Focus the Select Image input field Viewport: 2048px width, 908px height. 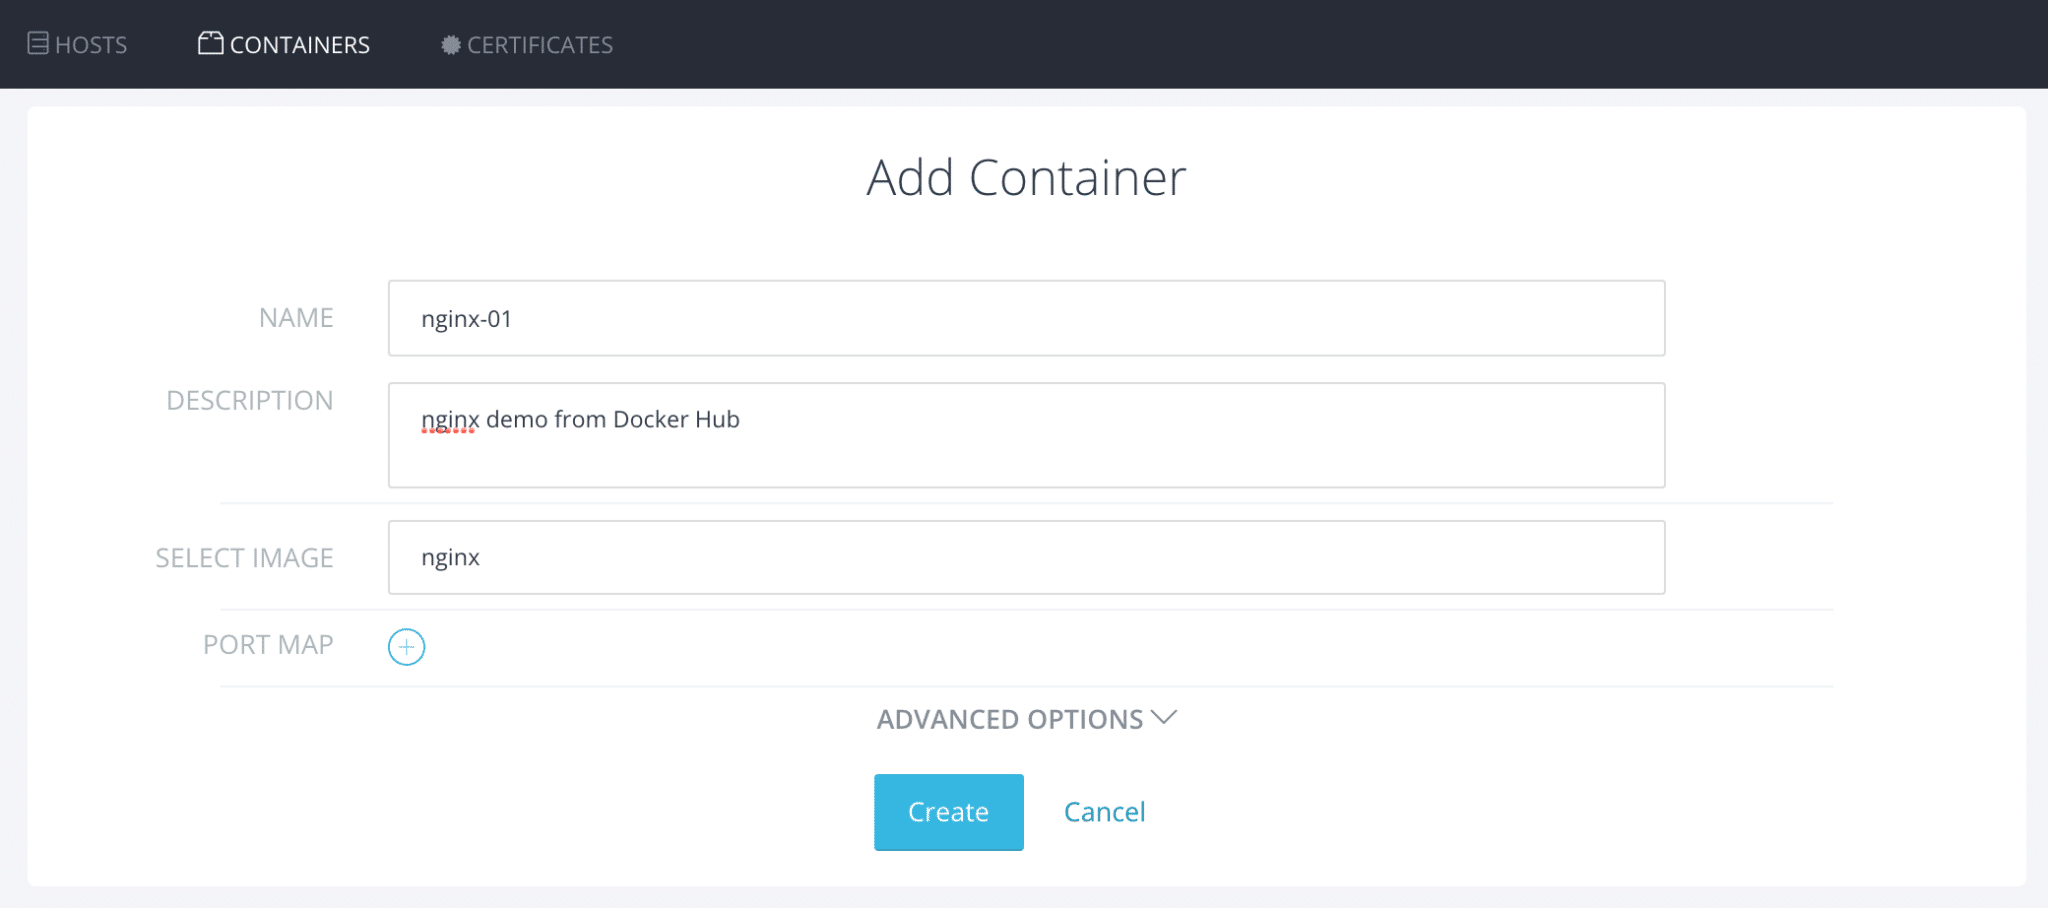point(1026,557)
